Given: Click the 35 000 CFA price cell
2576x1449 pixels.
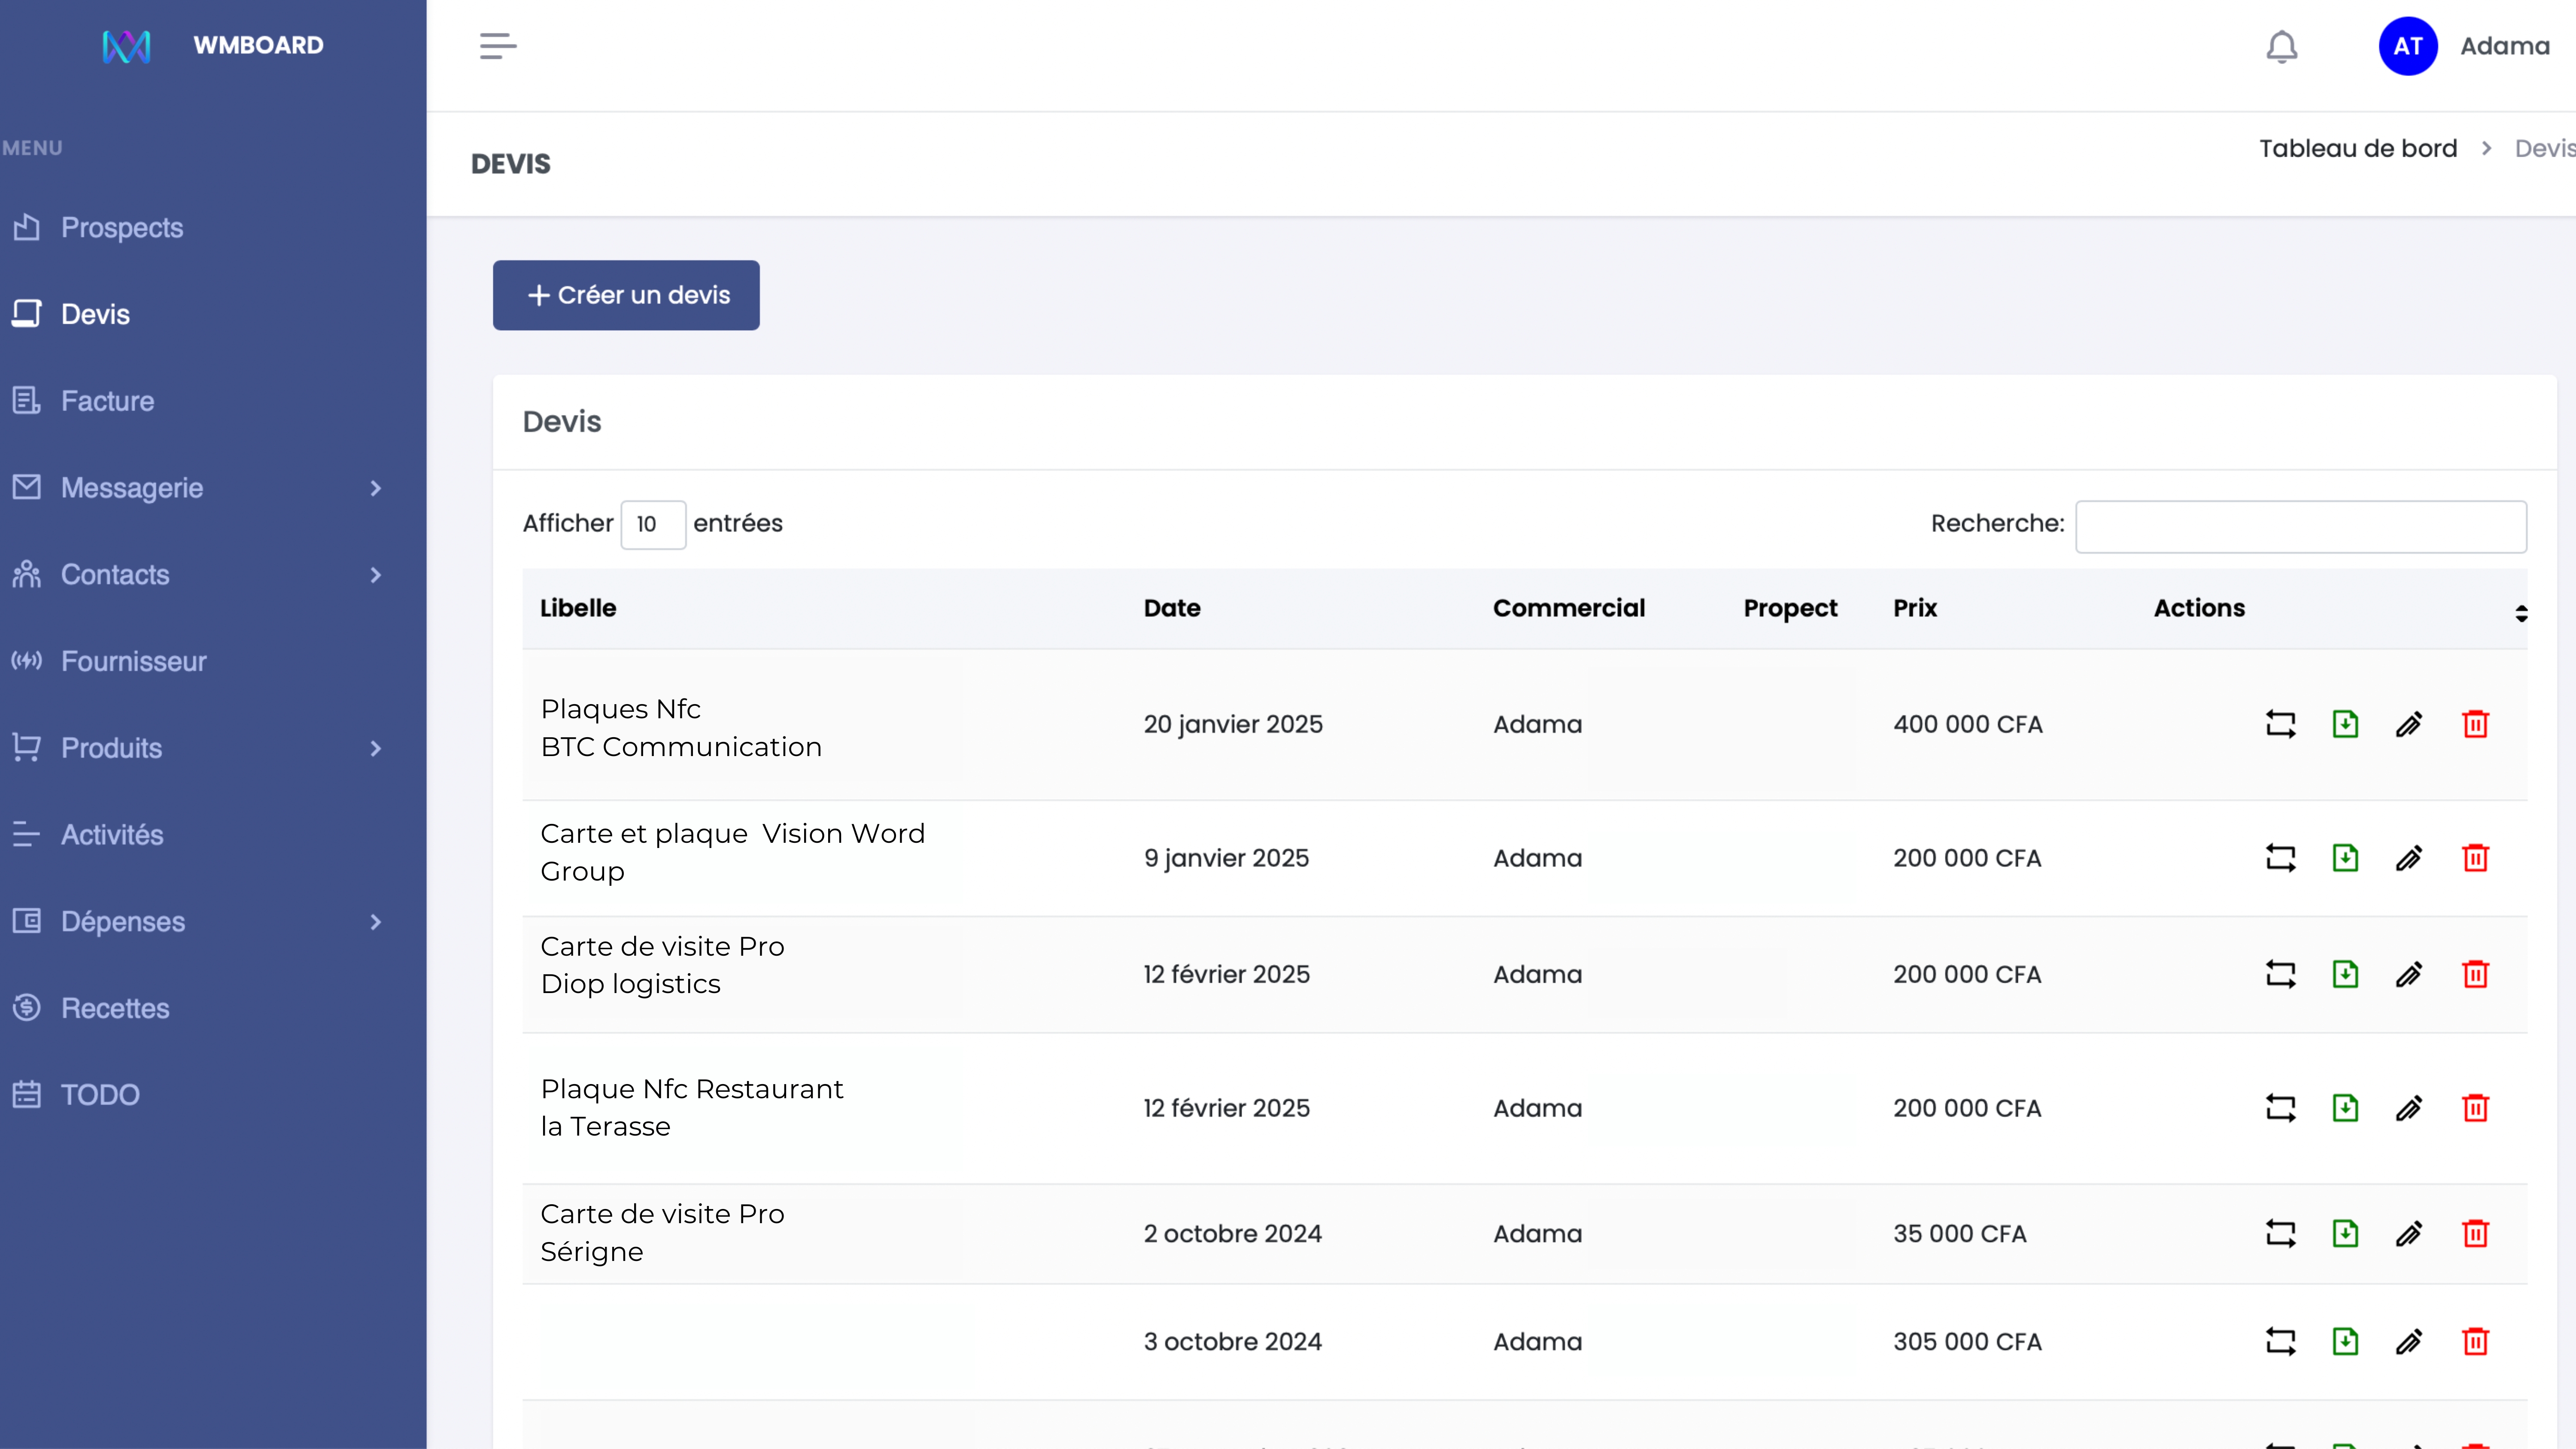Looking at the screenshot, I should pyautogui.click(x=1959, y=1233).
